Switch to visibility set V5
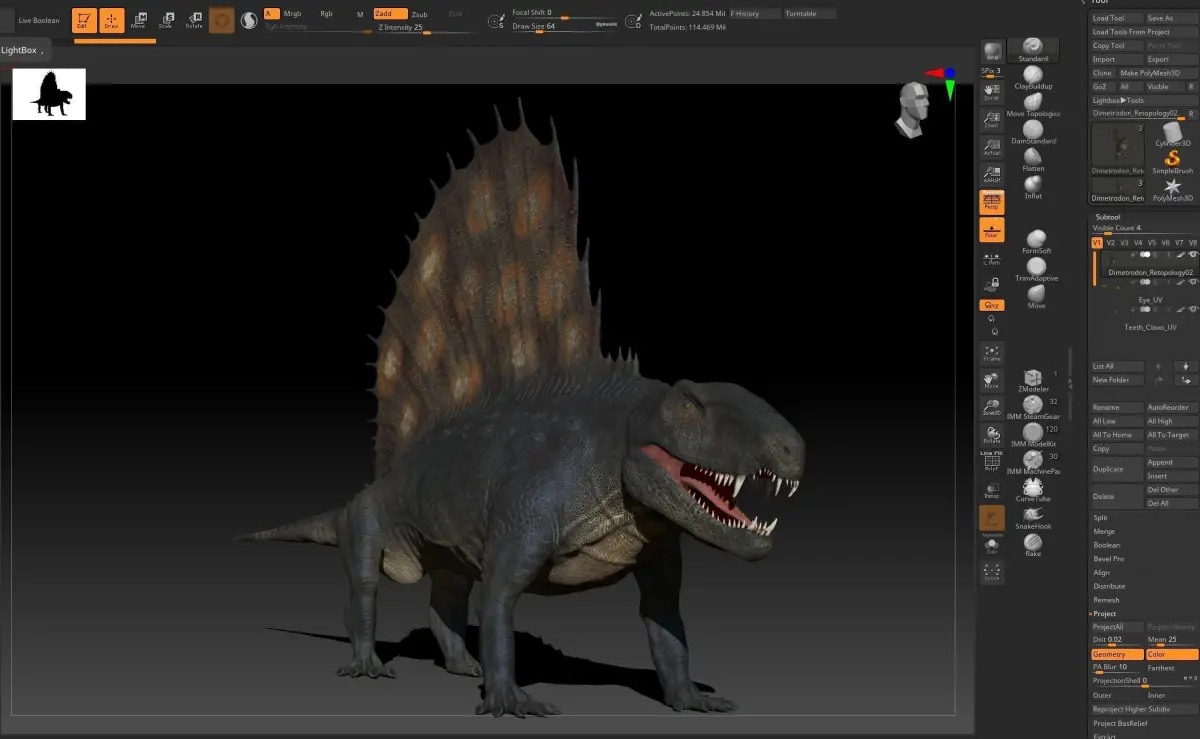Image resolution: width=1200 pixels, height=739 pixels. tap(1152, 243)
